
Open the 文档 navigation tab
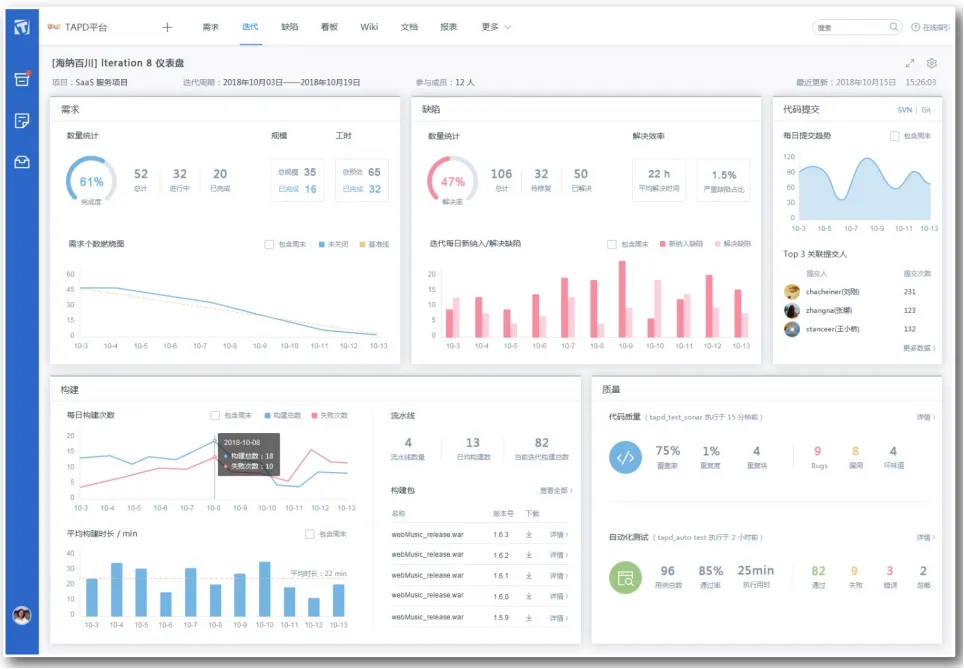(409, 27)
